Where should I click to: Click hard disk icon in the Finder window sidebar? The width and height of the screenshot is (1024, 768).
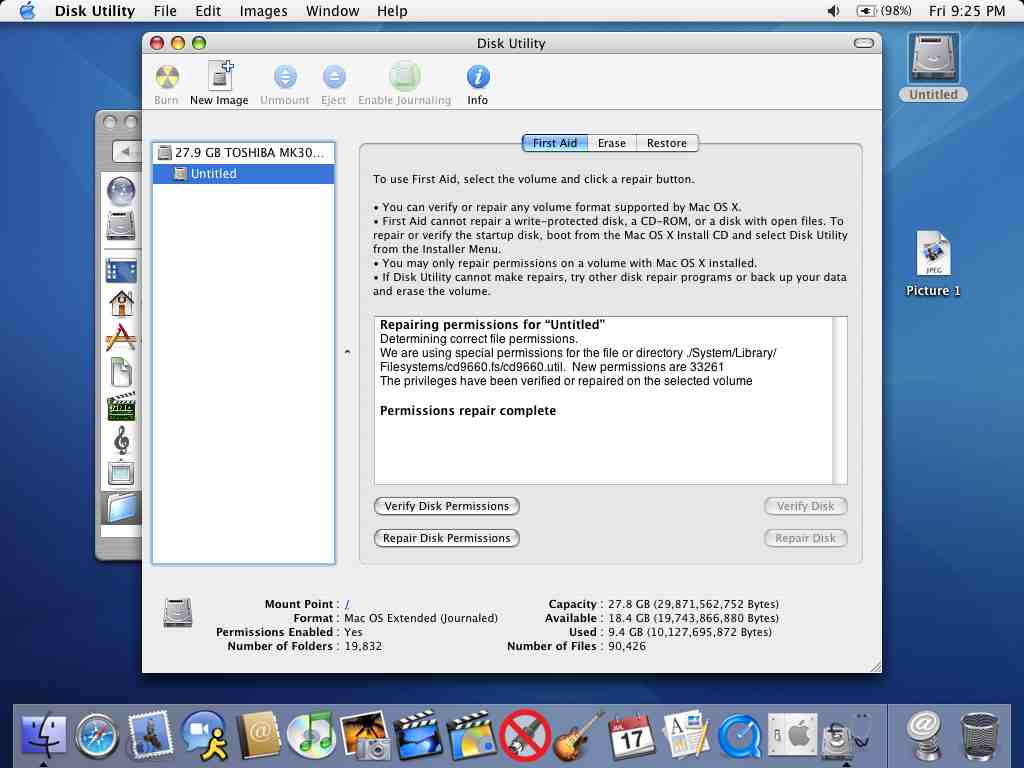pyautogui.click(x=121, y=225)
